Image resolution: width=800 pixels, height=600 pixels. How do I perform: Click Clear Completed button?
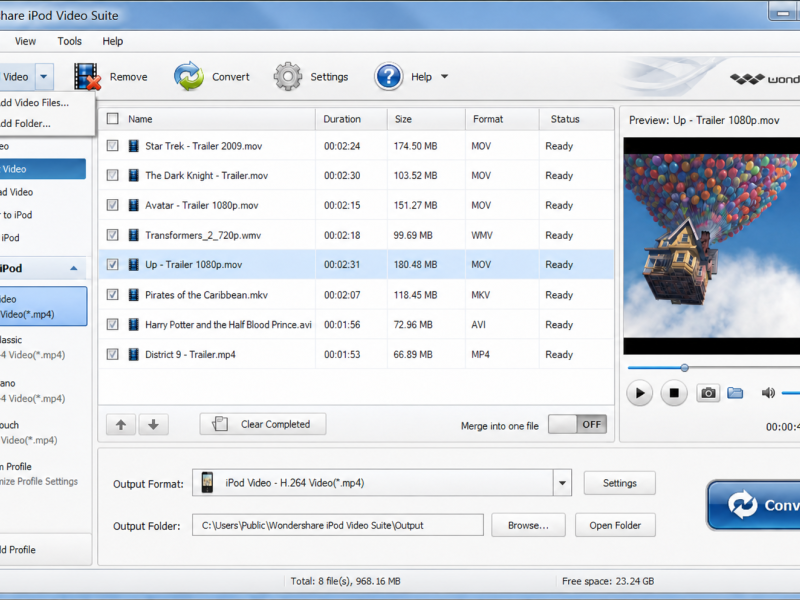[263, 424]
